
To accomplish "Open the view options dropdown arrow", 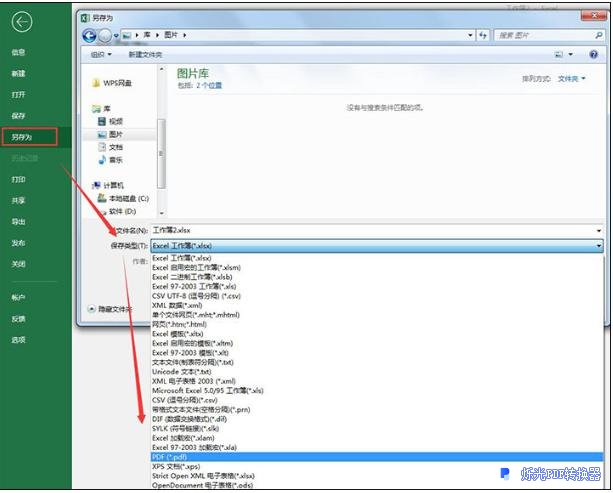I will [571, 54].
